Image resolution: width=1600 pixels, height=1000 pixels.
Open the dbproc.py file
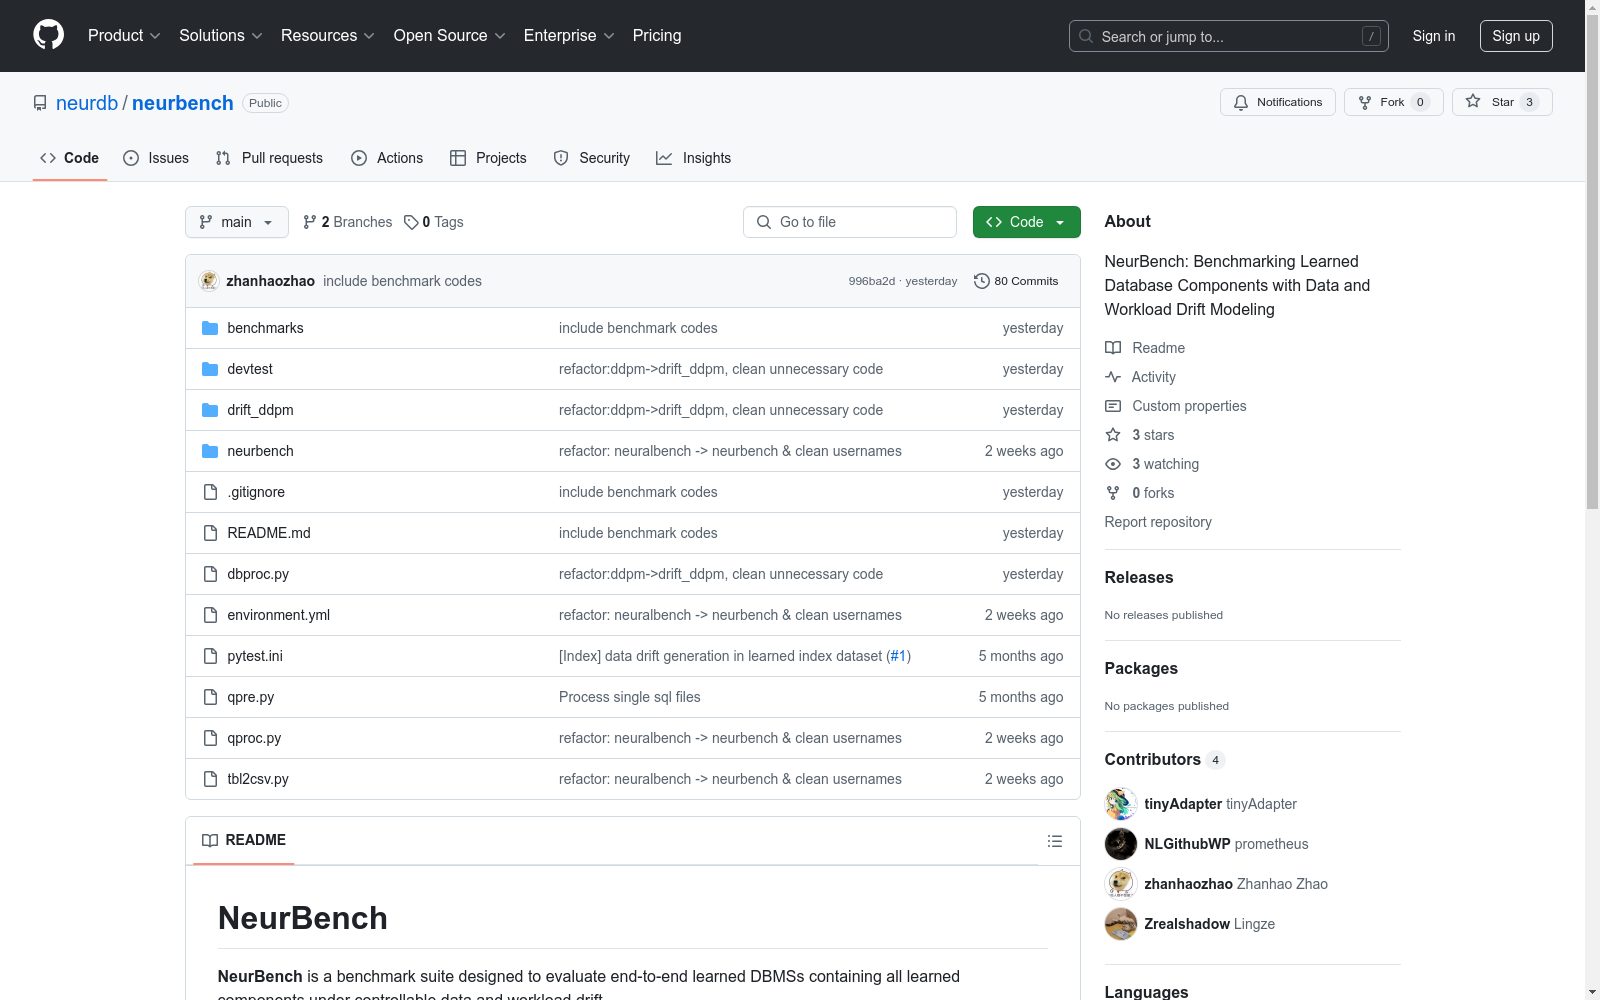pos(258,574)
